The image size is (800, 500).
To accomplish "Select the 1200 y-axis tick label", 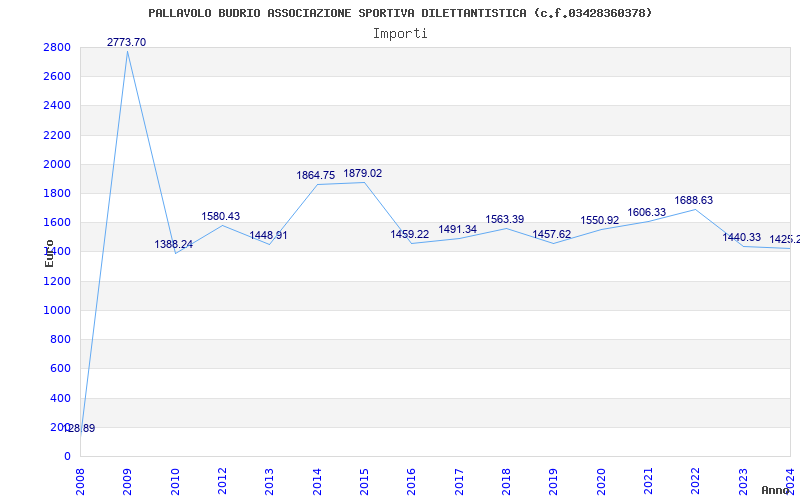I will (x=57, y=281).
